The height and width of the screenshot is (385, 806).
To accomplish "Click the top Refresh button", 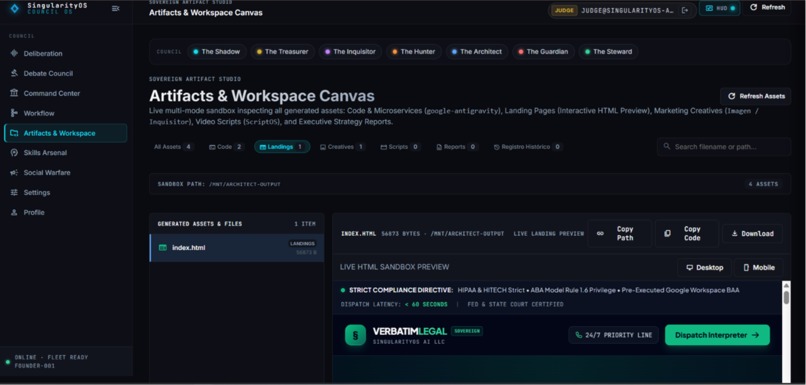I will pyautogui.click(x=767, y=8).
